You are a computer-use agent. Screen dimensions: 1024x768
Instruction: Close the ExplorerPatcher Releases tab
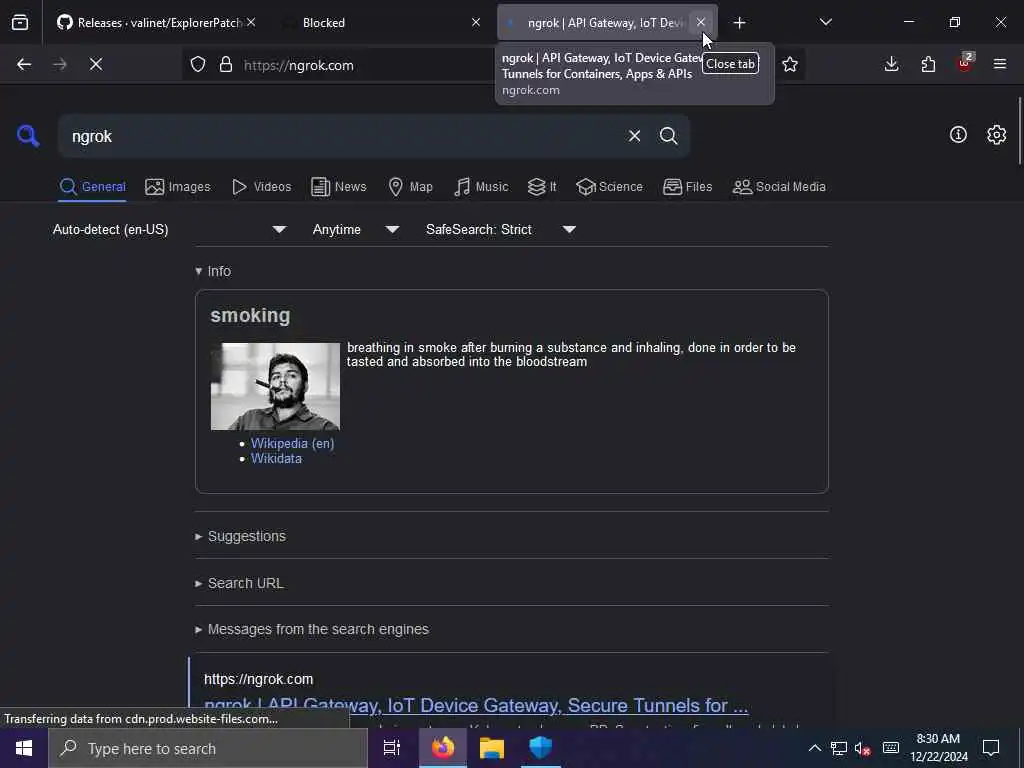point(251,23)
